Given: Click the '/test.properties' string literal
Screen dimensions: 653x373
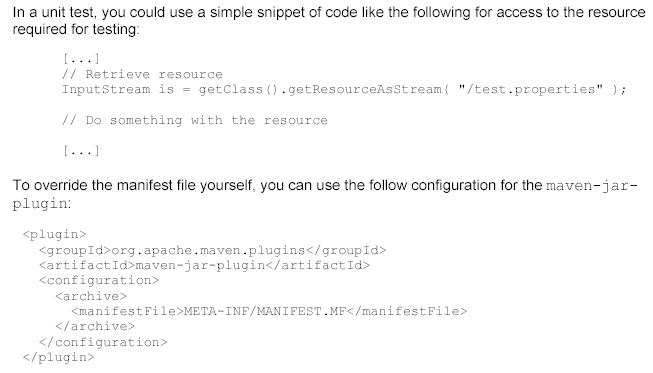Looking at the screenshot, I should point(530,90).
